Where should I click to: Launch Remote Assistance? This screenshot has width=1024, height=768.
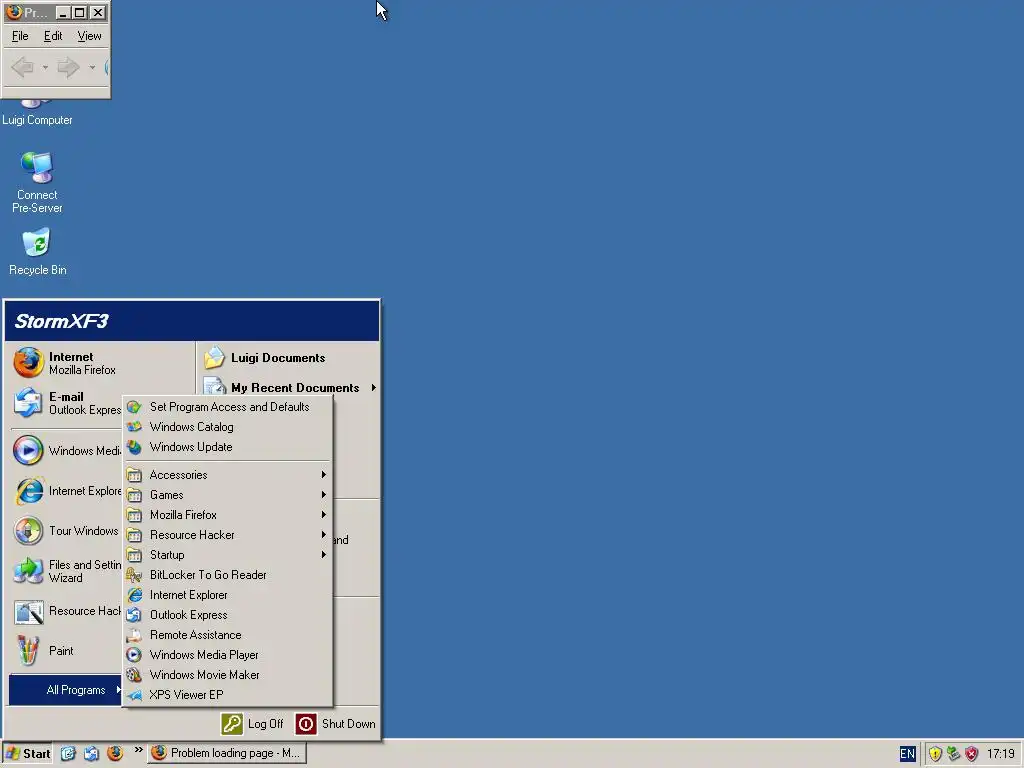pos(227,635)
